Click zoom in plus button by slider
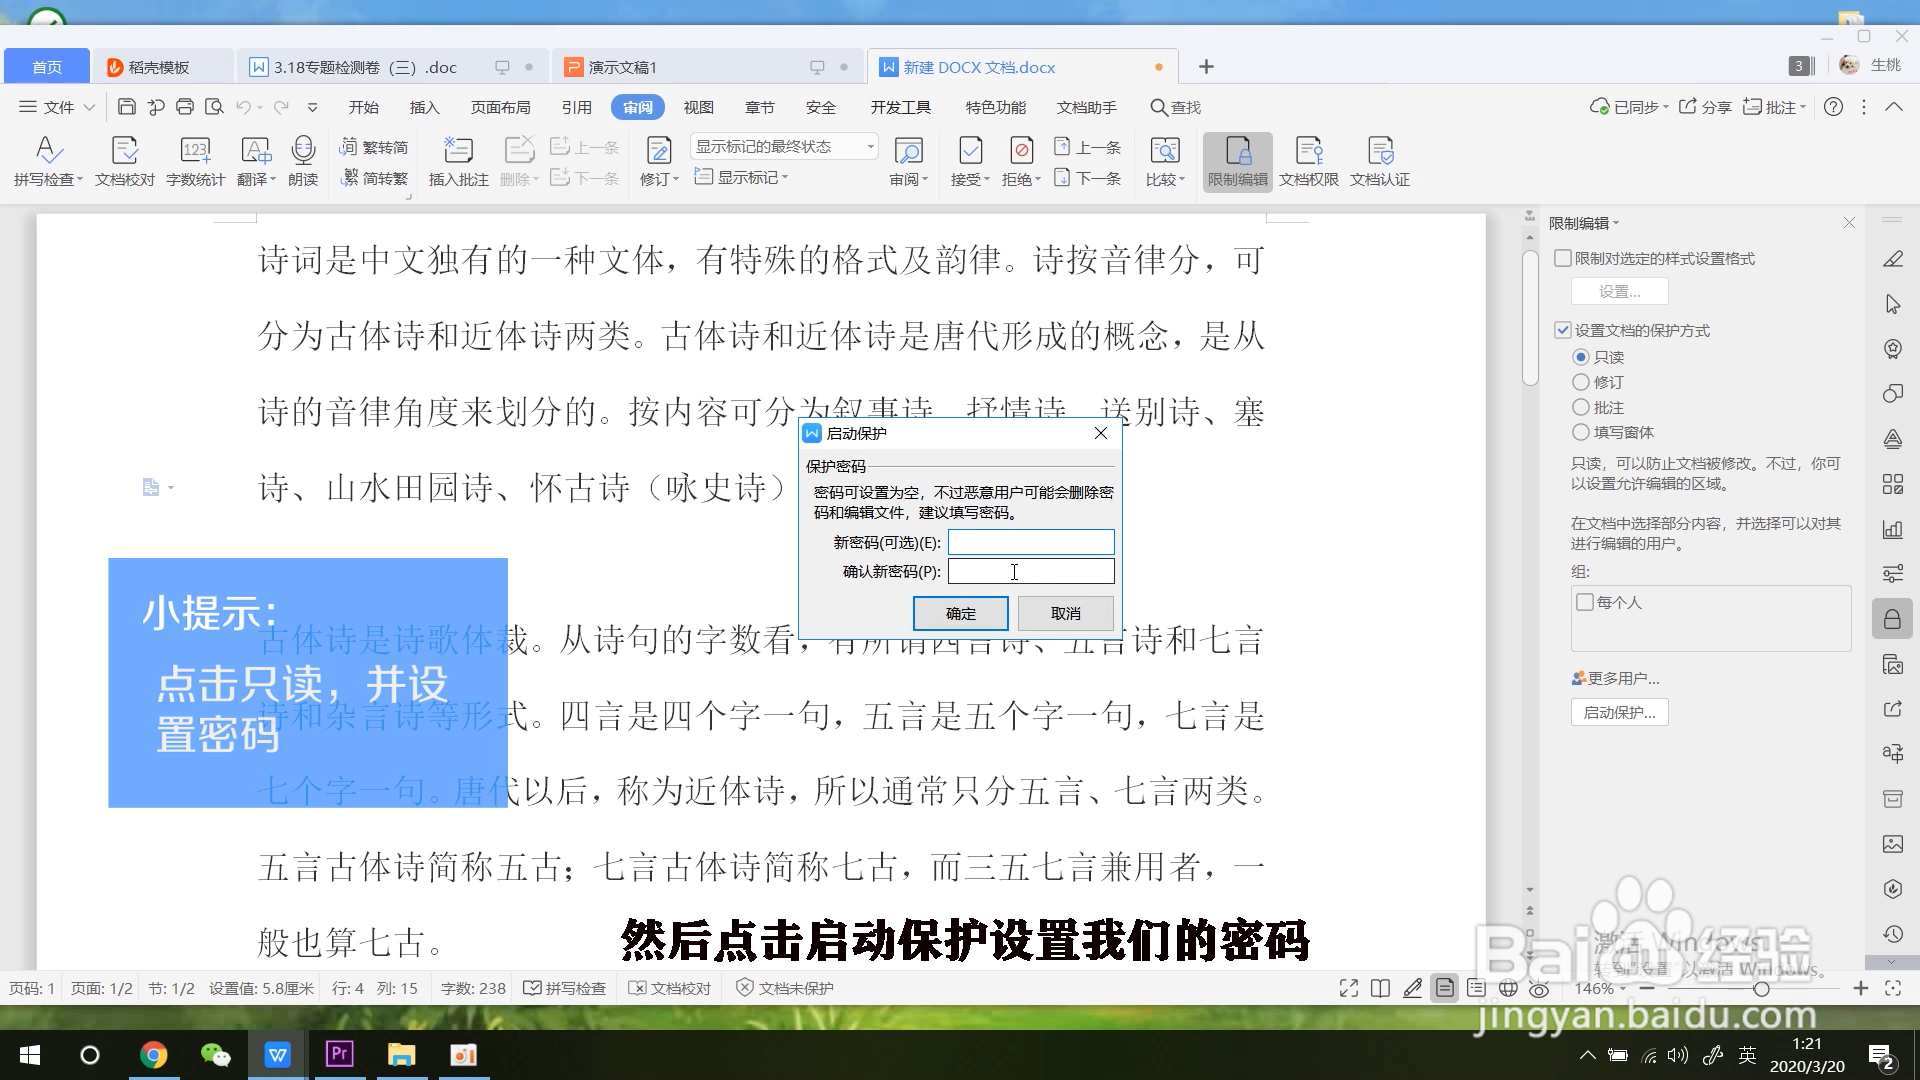This screenshot has width=1920, height=1080. coord(1860,988)
